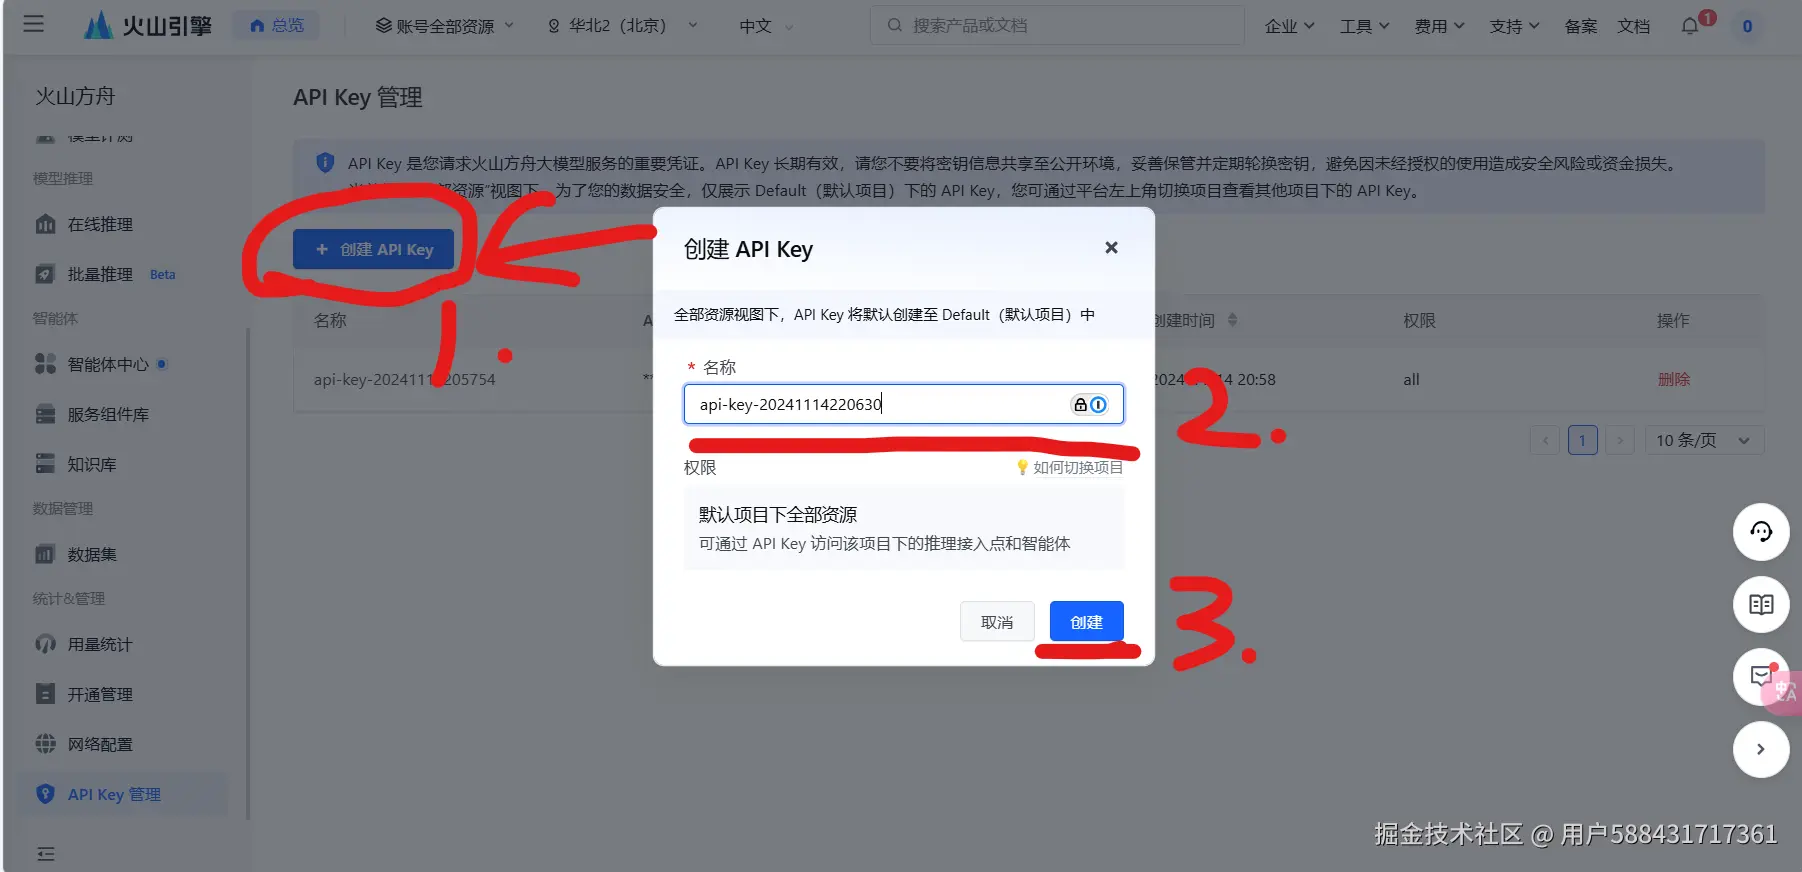Click 删除 for the api-key row

[1673, 379]
